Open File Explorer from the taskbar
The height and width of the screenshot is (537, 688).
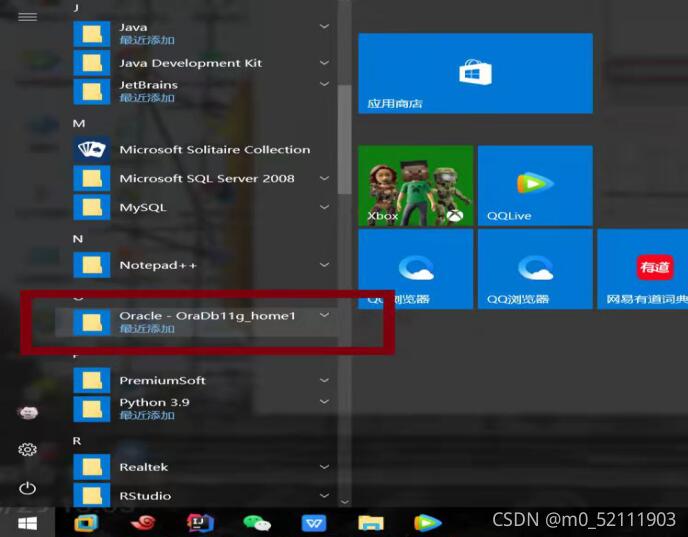click(x=371, y=522)
